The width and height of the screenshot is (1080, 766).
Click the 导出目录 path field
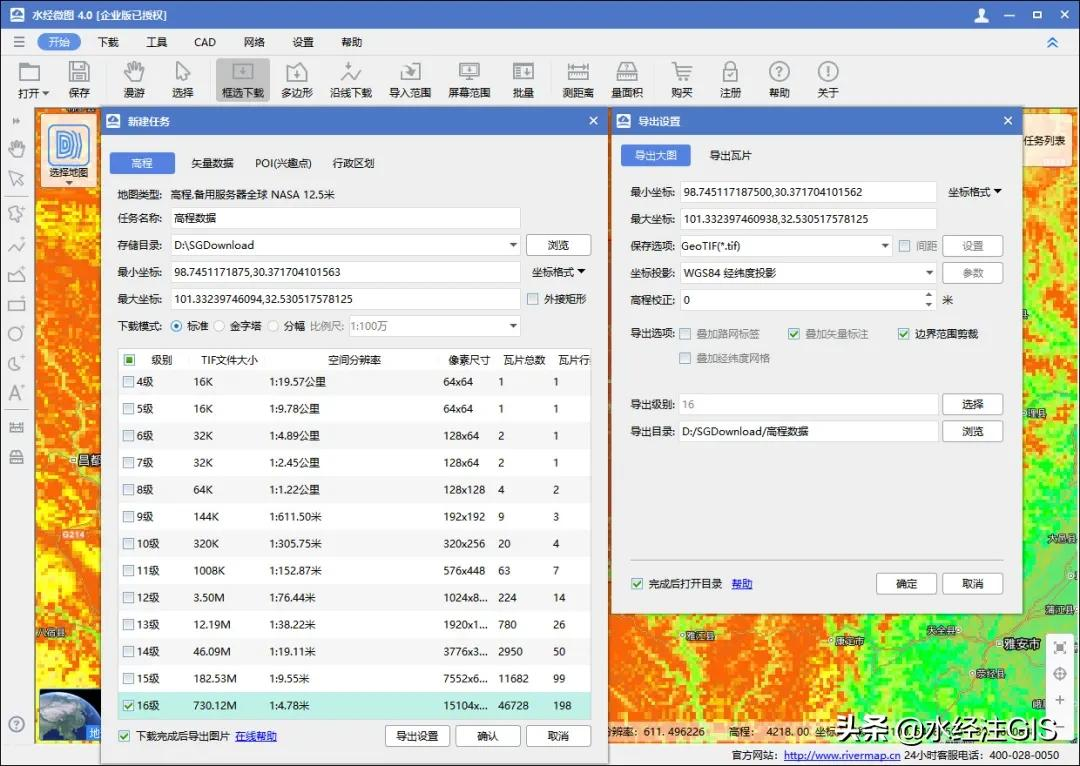tap(809, 431)
